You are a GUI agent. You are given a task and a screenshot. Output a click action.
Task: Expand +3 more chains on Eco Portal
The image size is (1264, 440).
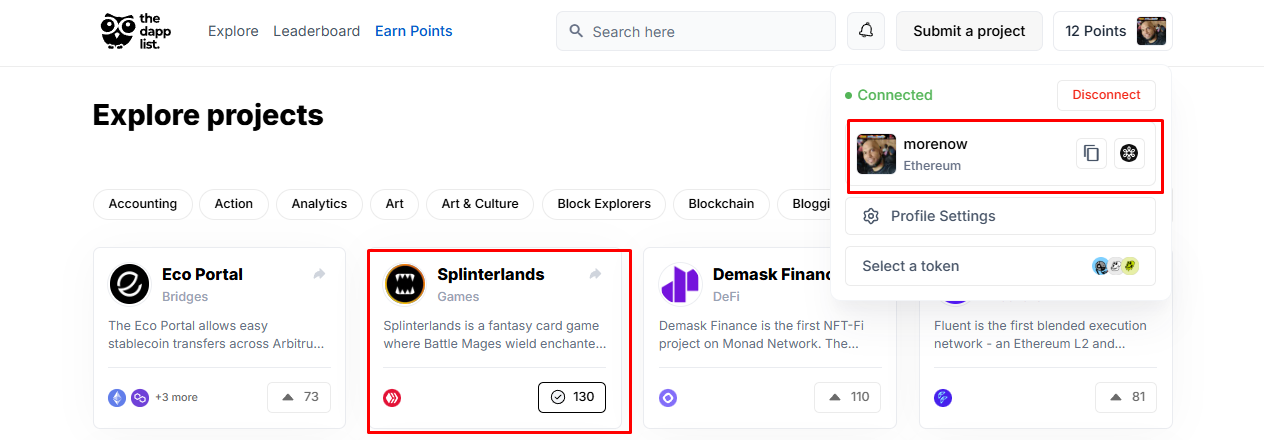point(176,397)
